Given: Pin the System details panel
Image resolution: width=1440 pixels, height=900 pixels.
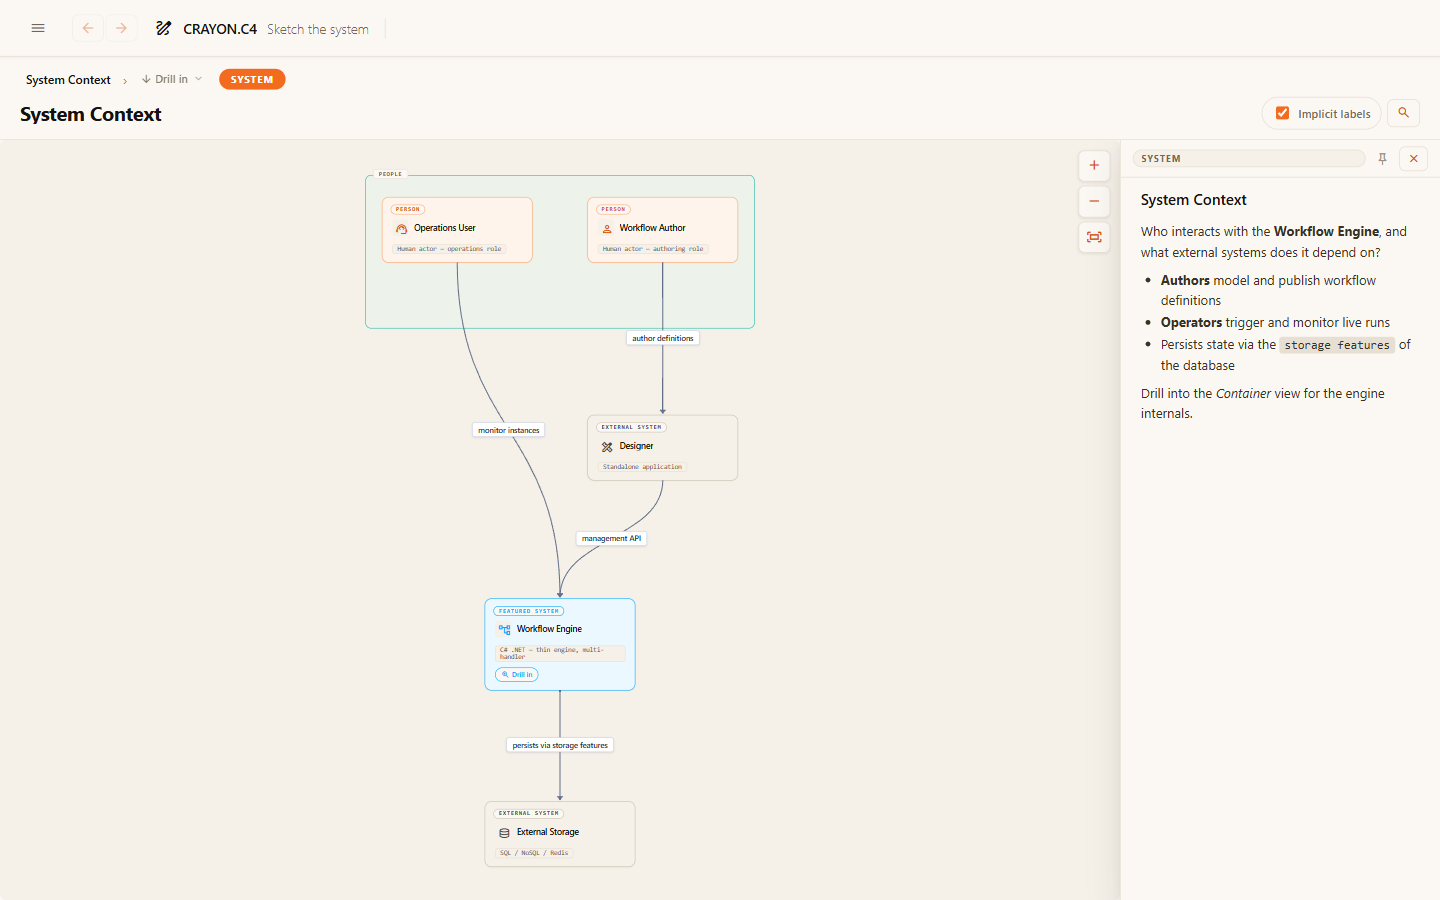Looking at the screenshot, I should click(x=1382, y=159).
